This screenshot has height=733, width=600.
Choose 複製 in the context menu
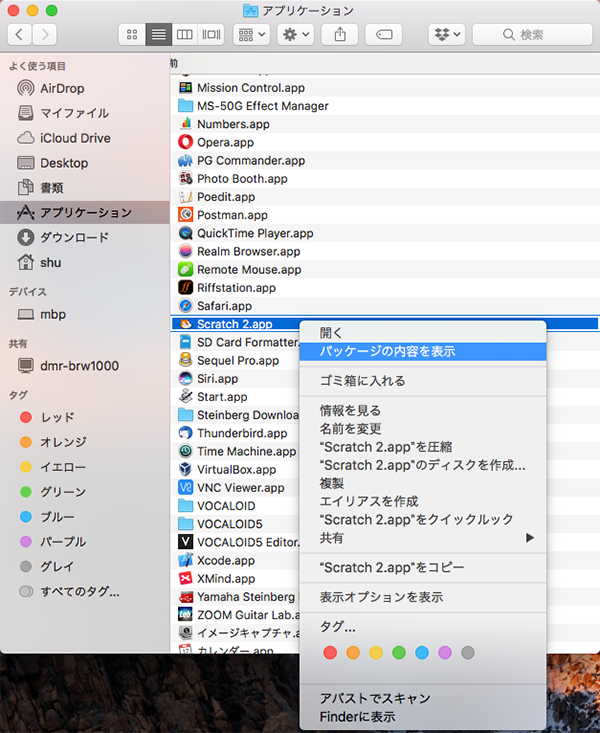(x=423, y=483)
